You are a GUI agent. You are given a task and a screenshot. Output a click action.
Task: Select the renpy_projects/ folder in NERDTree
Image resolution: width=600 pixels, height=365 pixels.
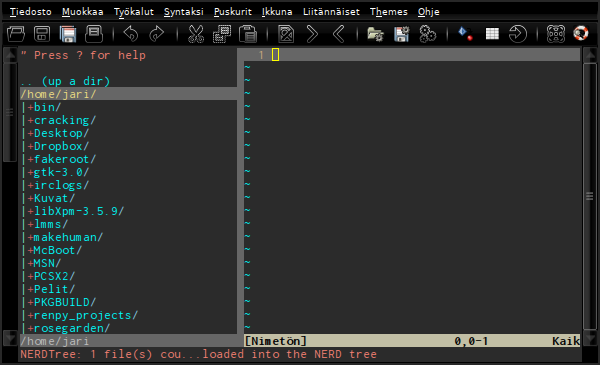pyautogui.click(x=86, y=315)
